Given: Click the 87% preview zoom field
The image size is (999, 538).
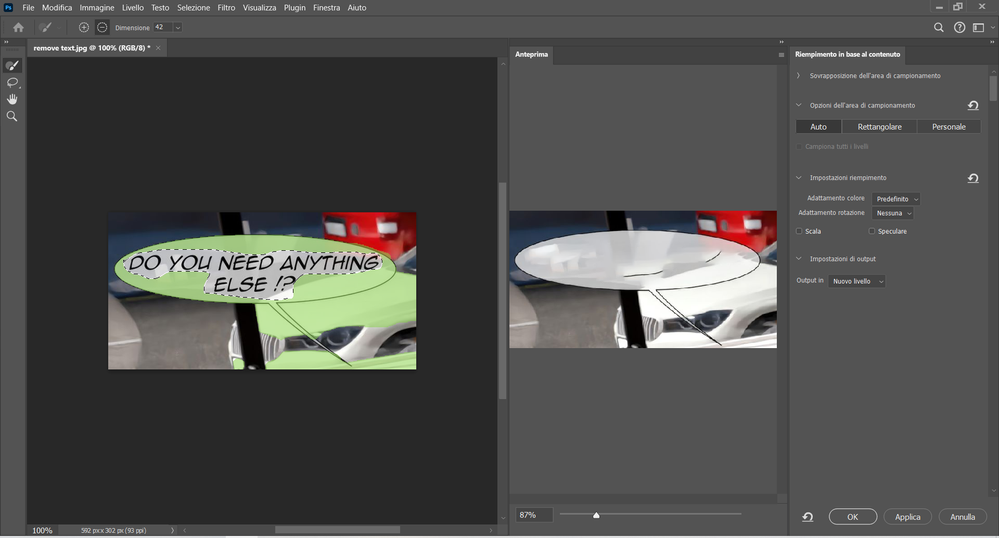Looking at the screenshot, I should click(534, 514).
